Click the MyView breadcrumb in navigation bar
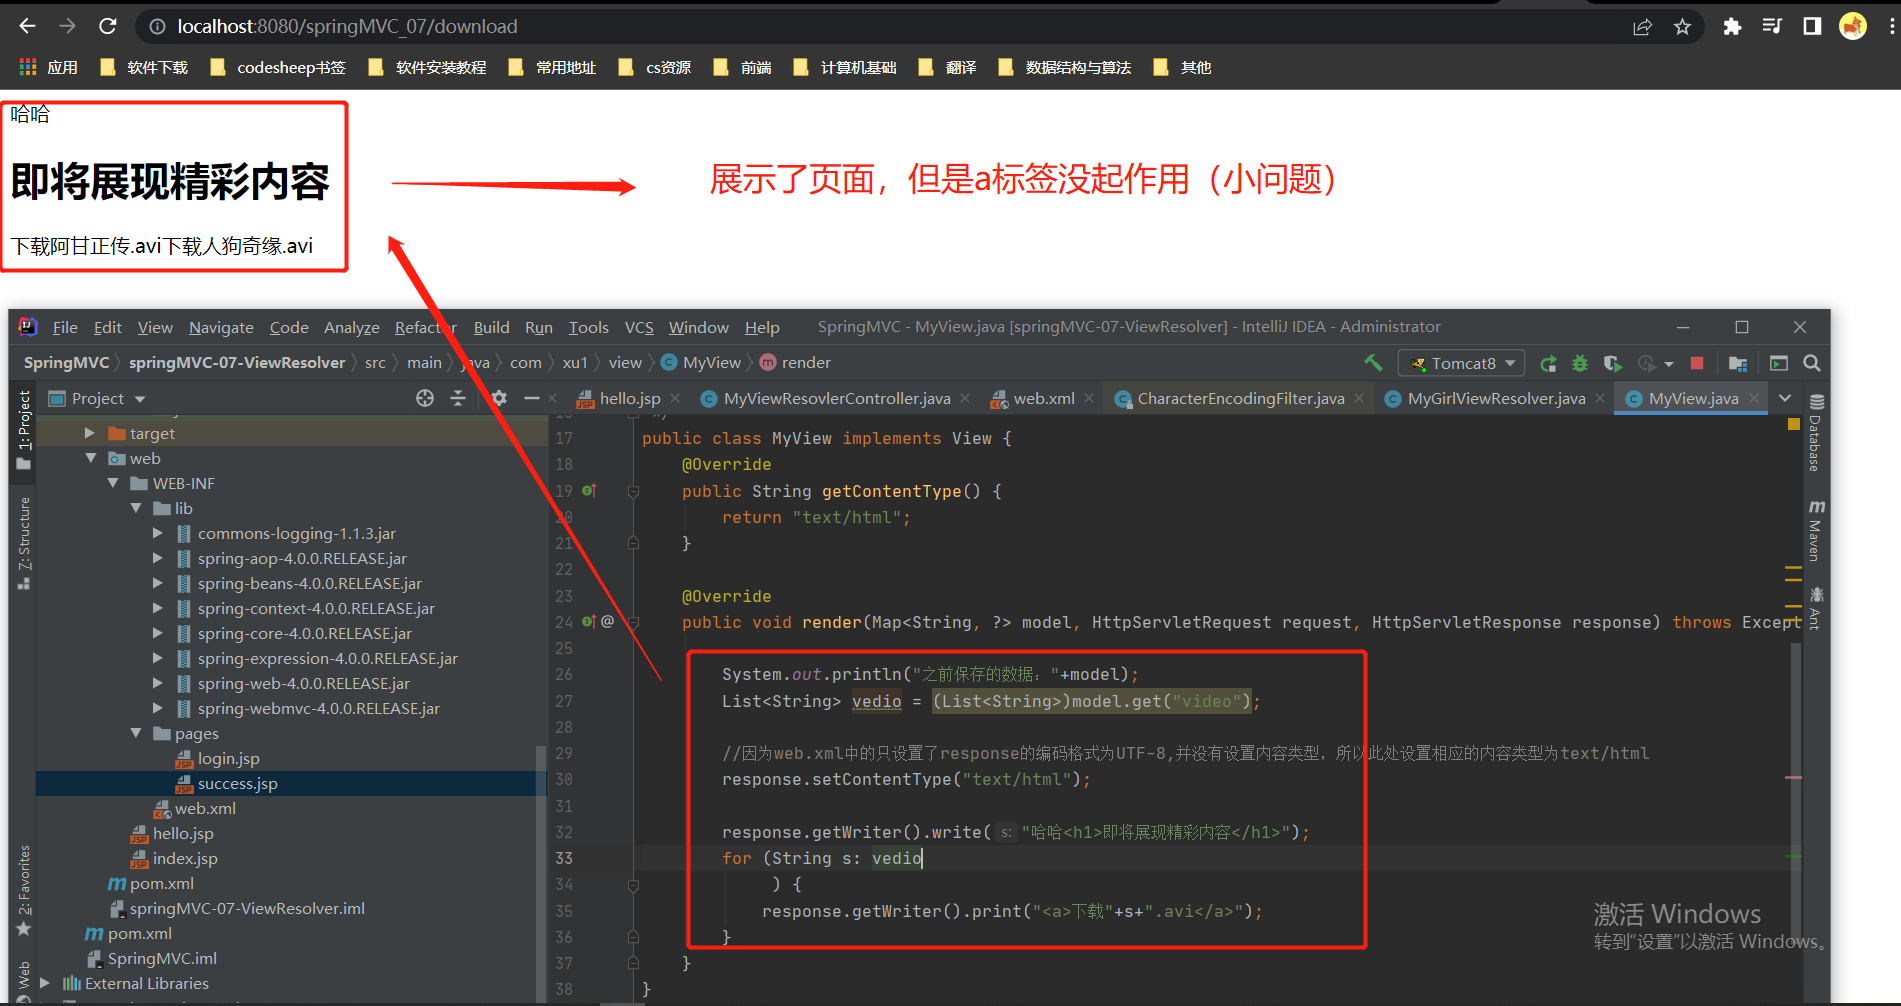The width and height of the screenshot is (1901, 1006). click(701, 362)
